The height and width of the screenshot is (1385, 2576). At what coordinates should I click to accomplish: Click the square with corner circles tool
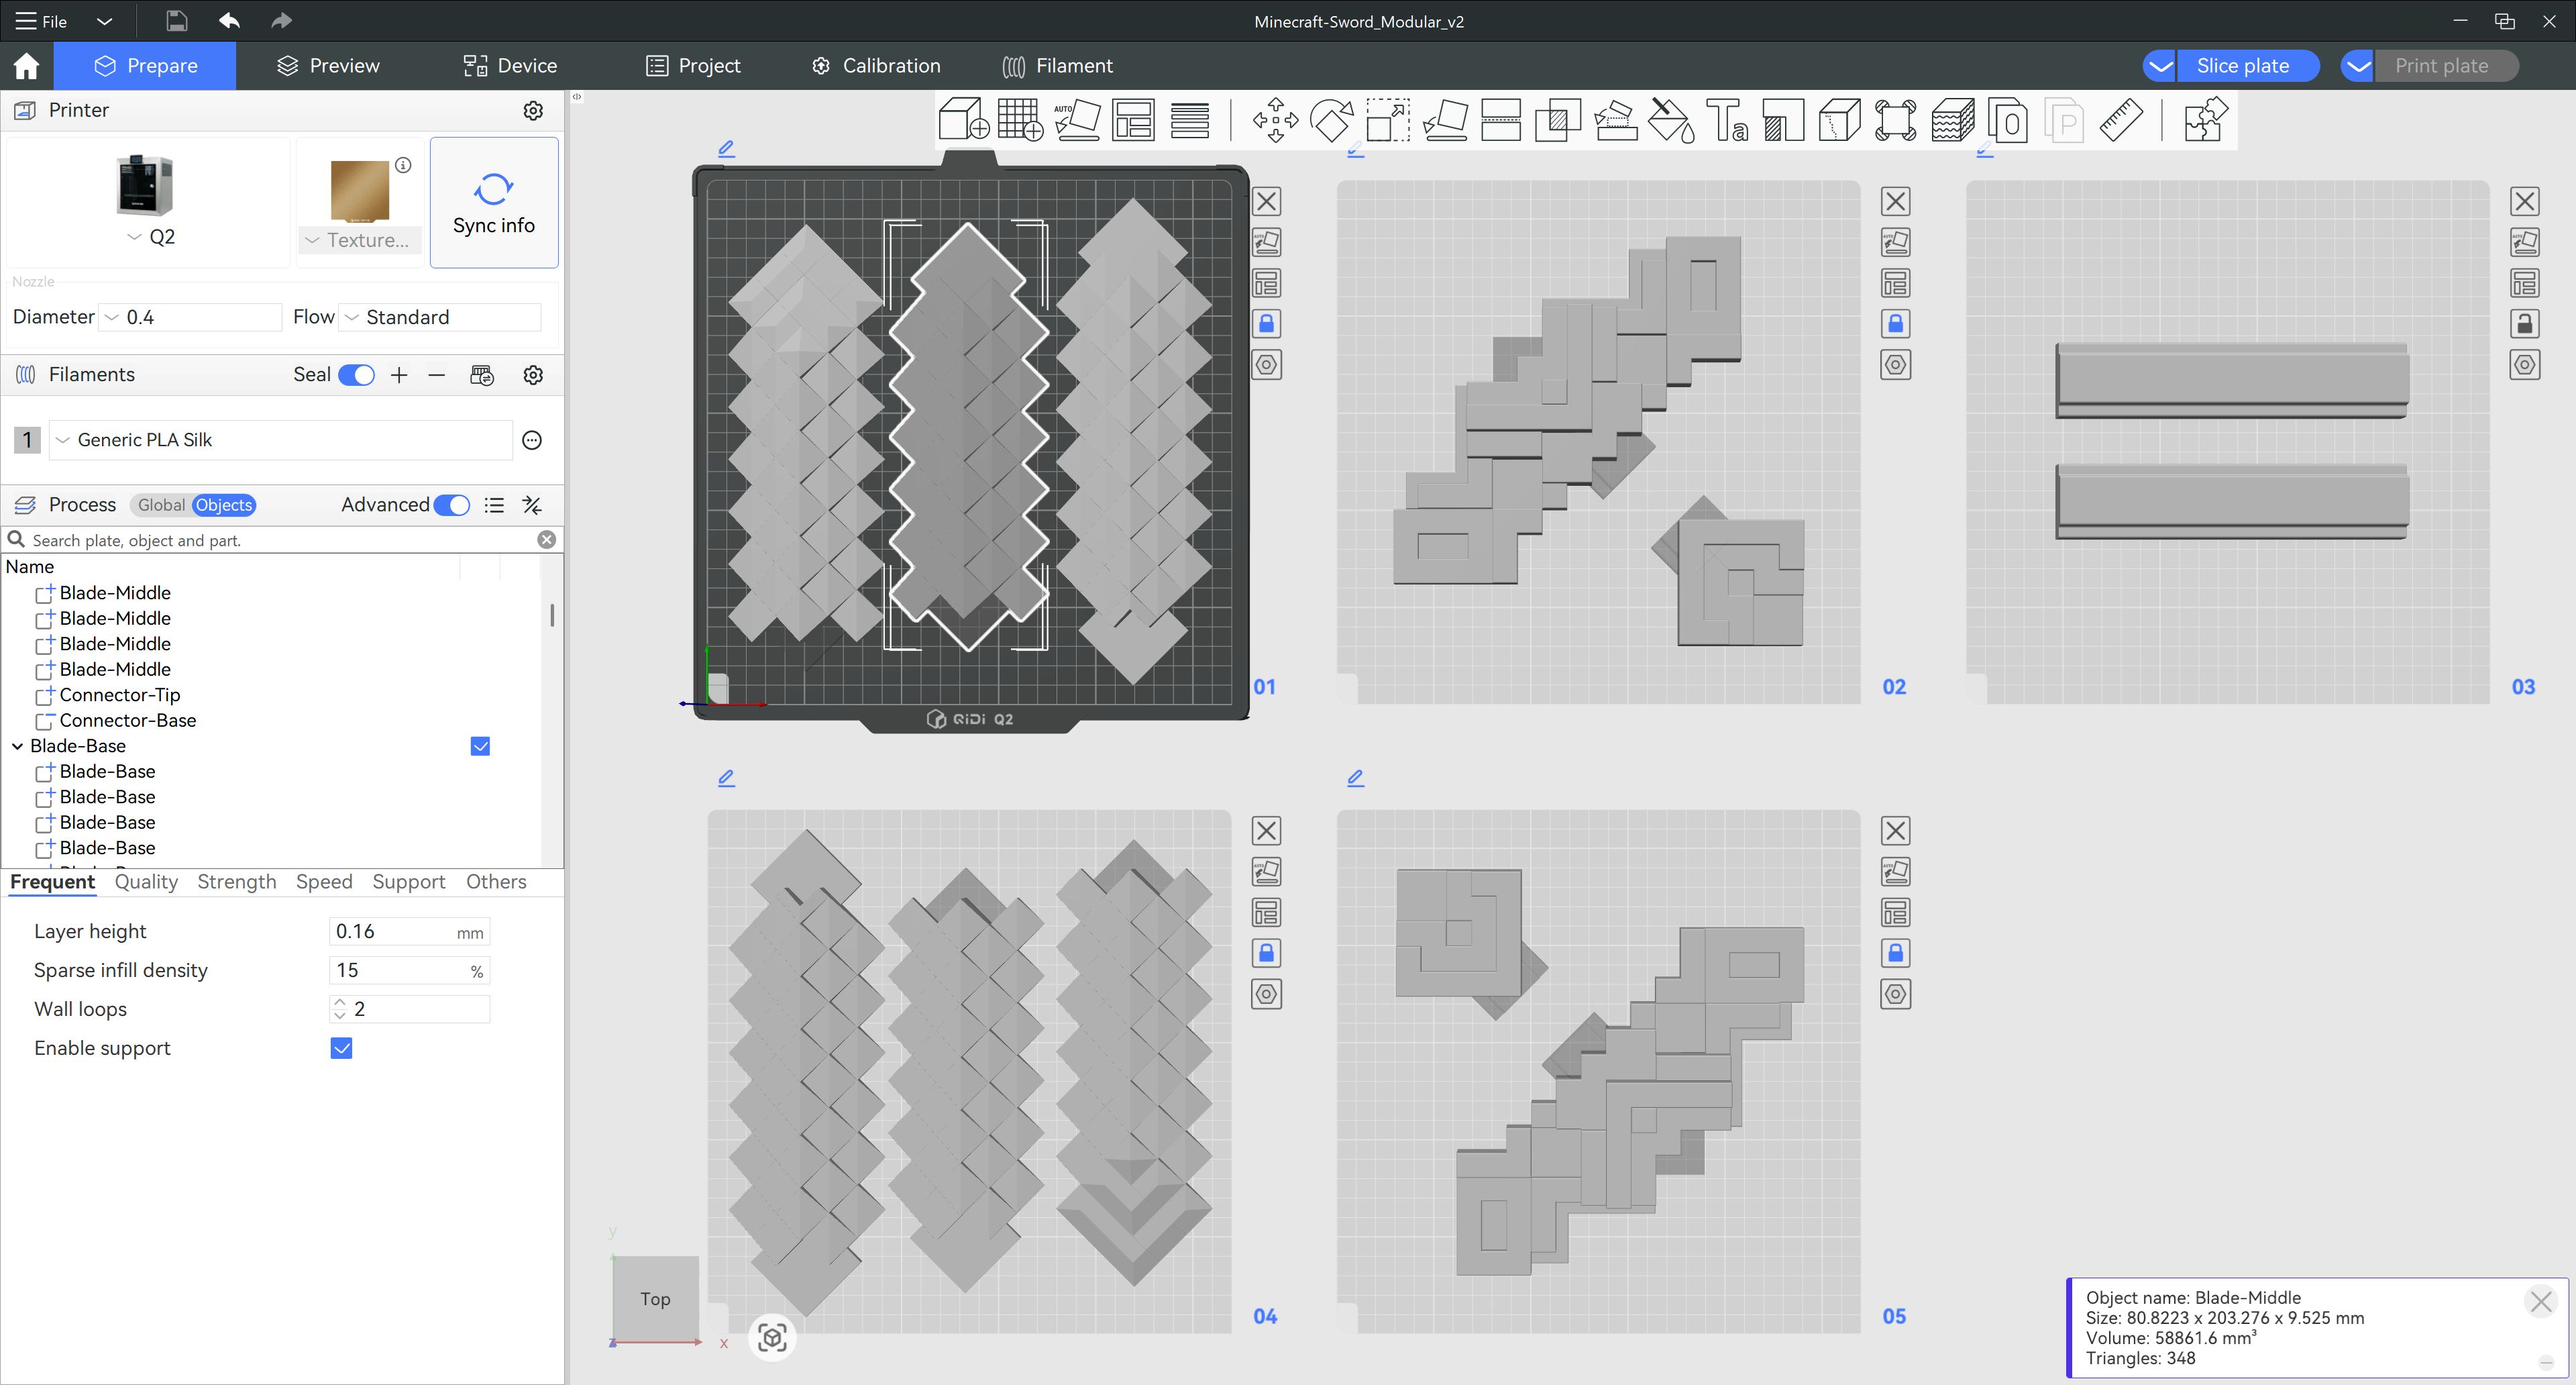[1896, 120]
